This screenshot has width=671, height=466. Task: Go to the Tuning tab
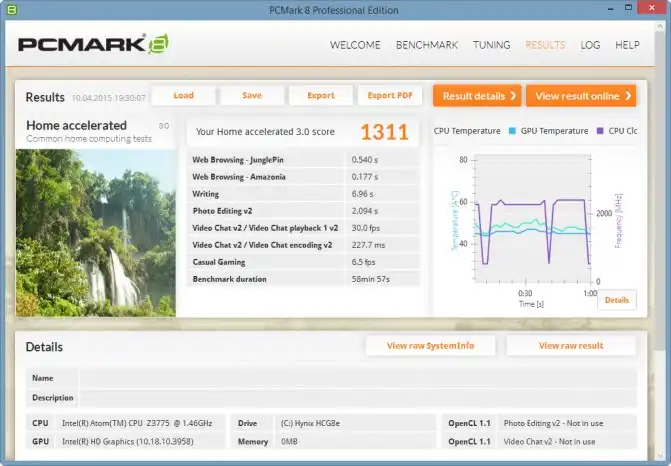click(491, 45)
